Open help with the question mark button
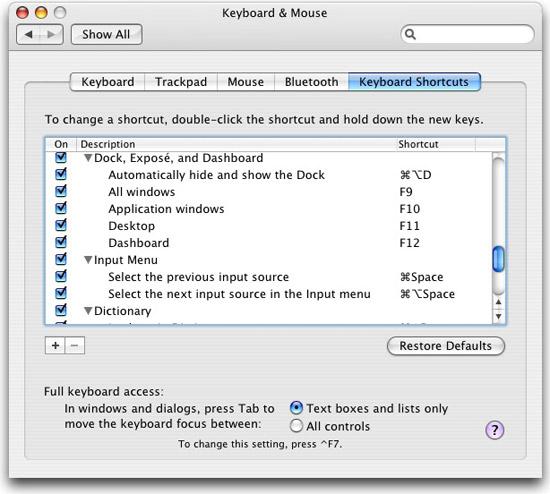Viewport: 550px width, 494px height. 495,430
